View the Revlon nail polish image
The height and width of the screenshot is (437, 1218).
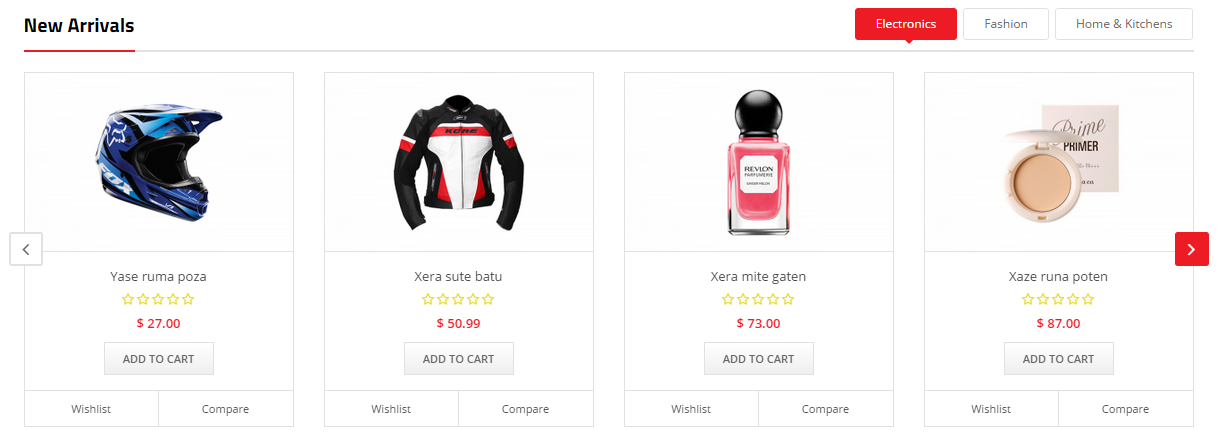[759, 163]
